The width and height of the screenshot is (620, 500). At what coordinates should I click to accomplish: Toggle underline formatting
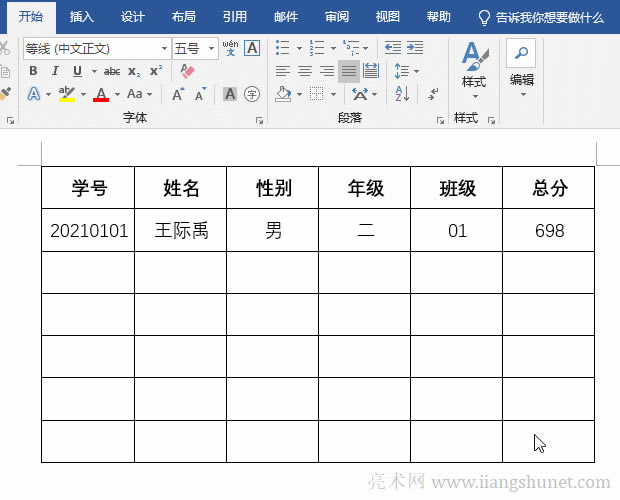78,71
